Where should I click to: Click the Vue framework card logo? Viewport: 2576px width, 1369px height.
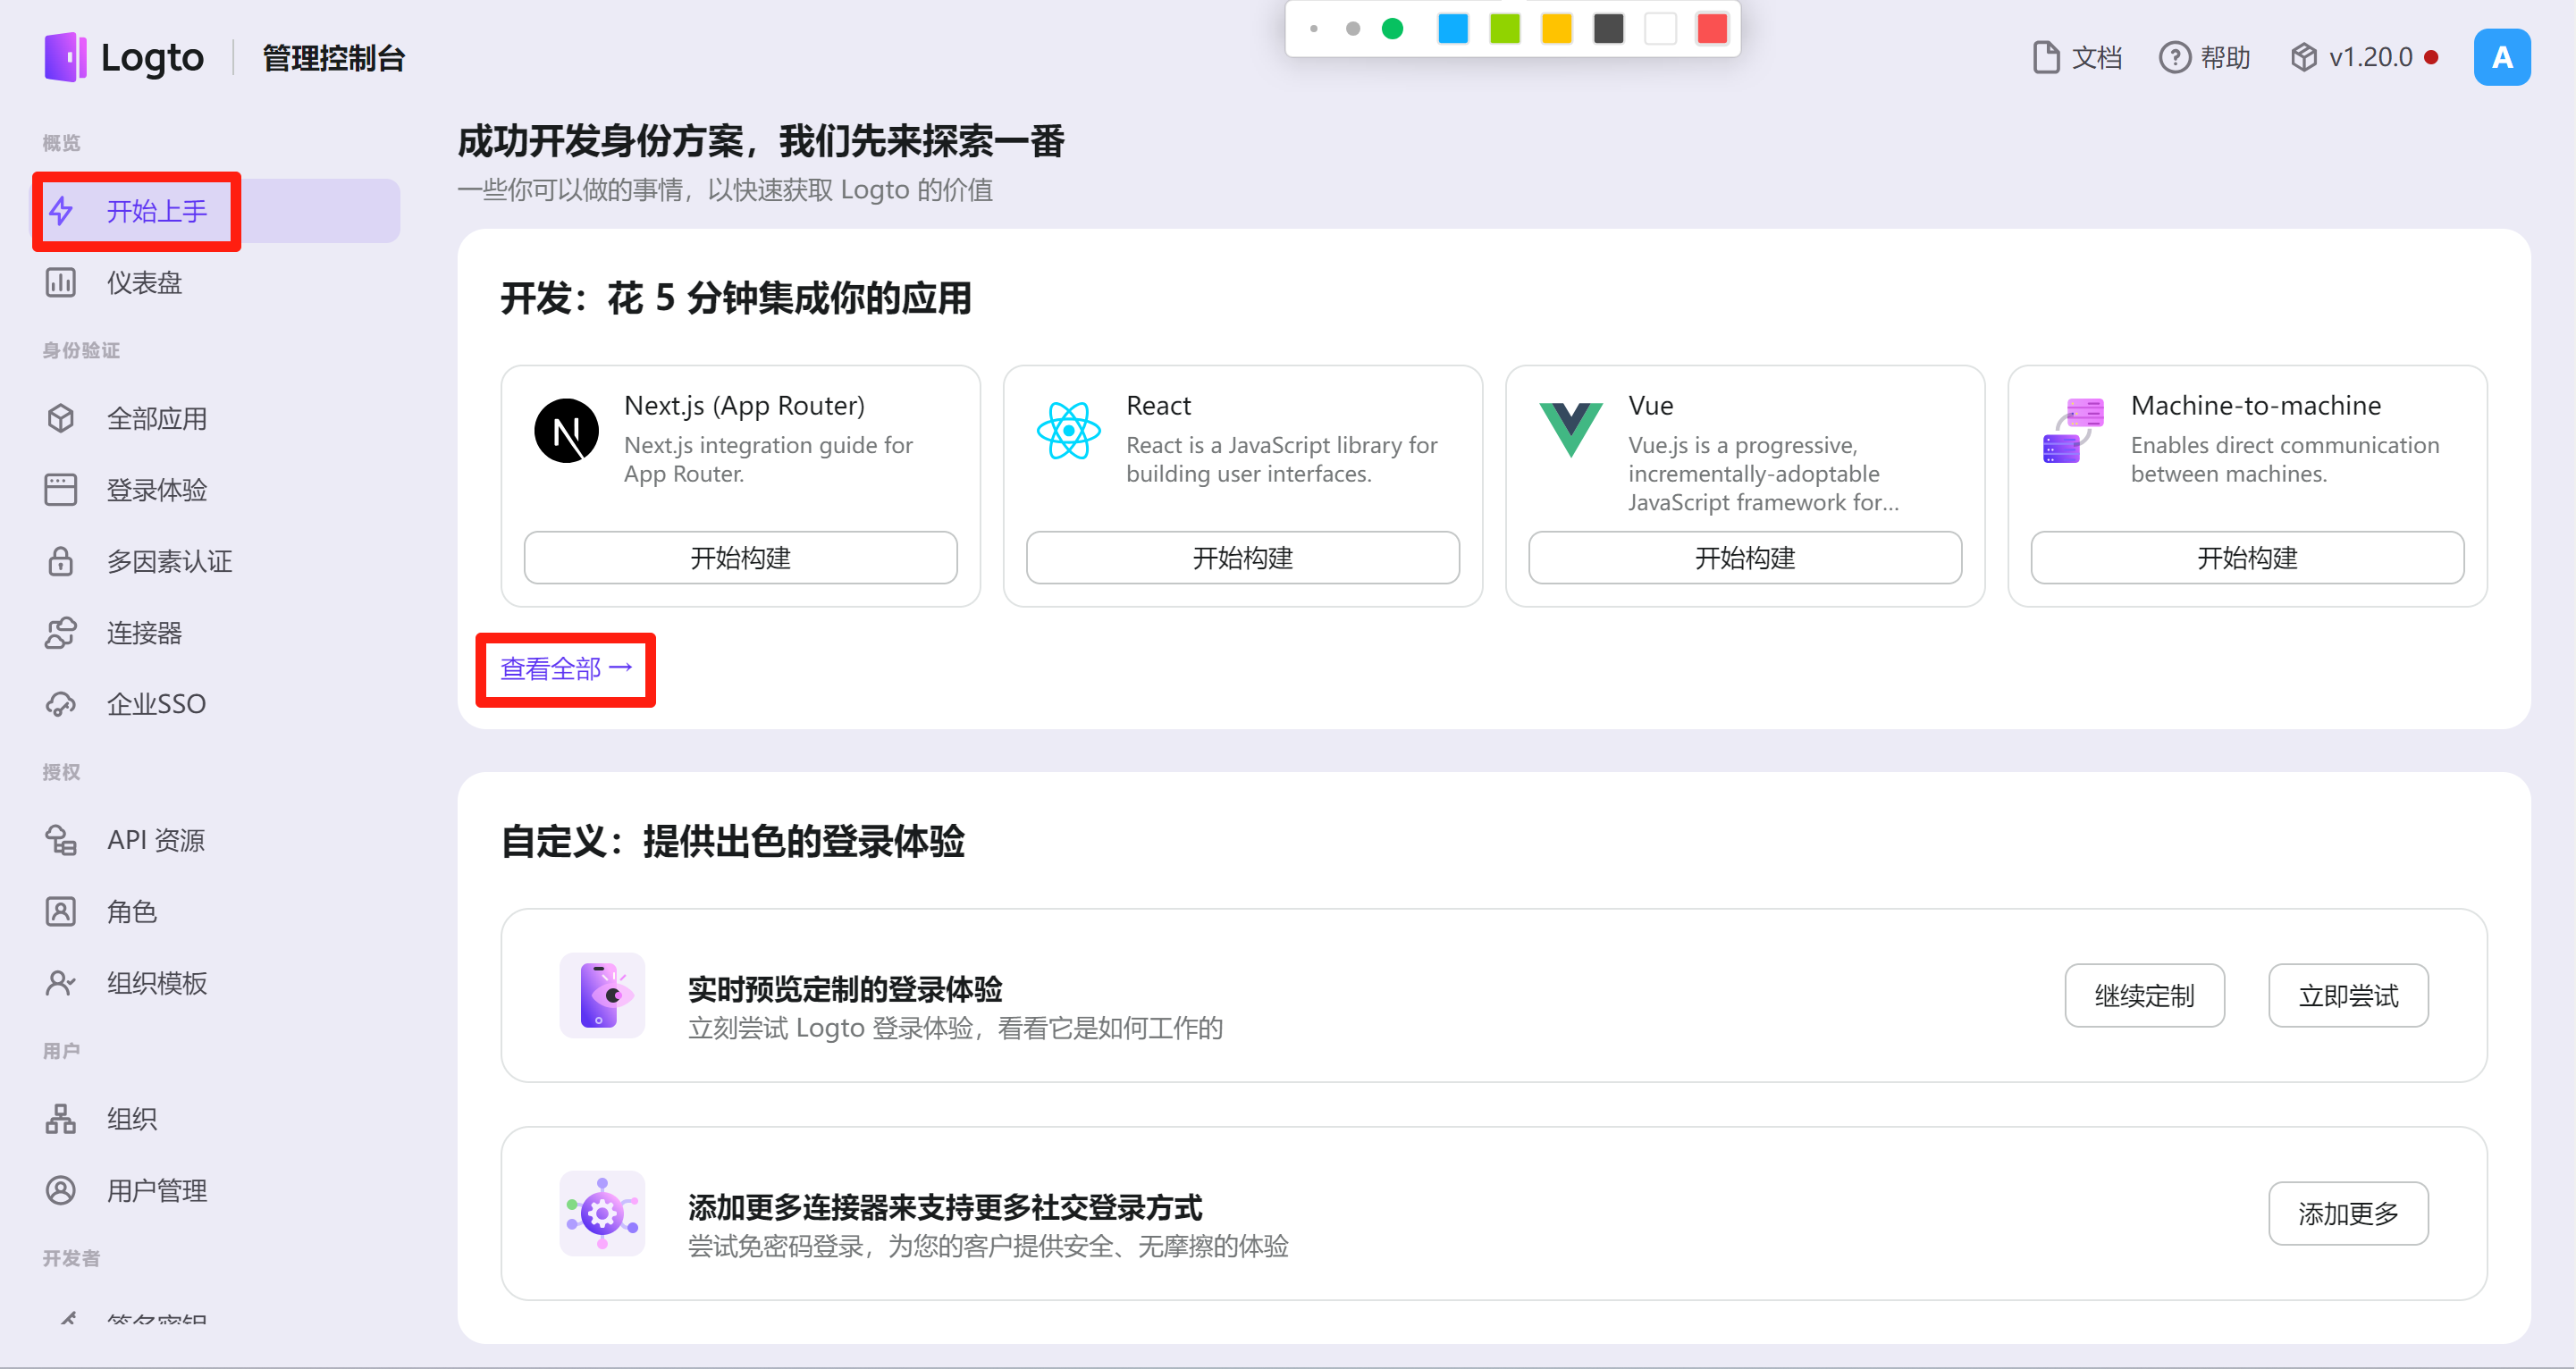pos(1570,430)
